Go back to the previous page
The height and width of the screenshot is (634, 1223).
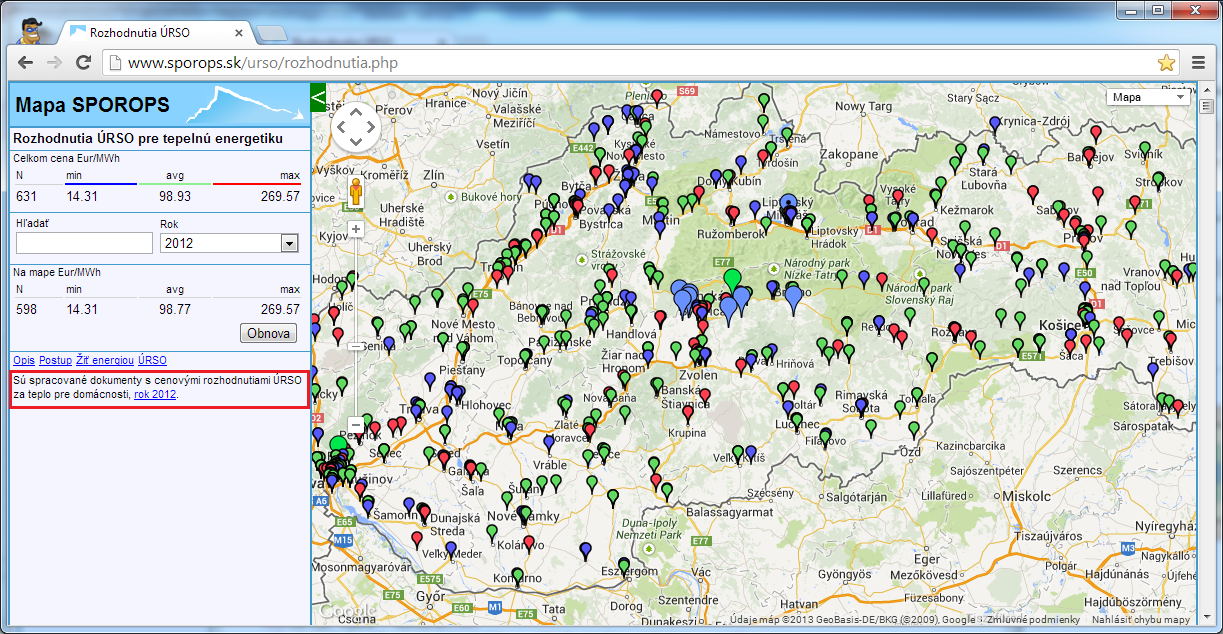(25, 63)
